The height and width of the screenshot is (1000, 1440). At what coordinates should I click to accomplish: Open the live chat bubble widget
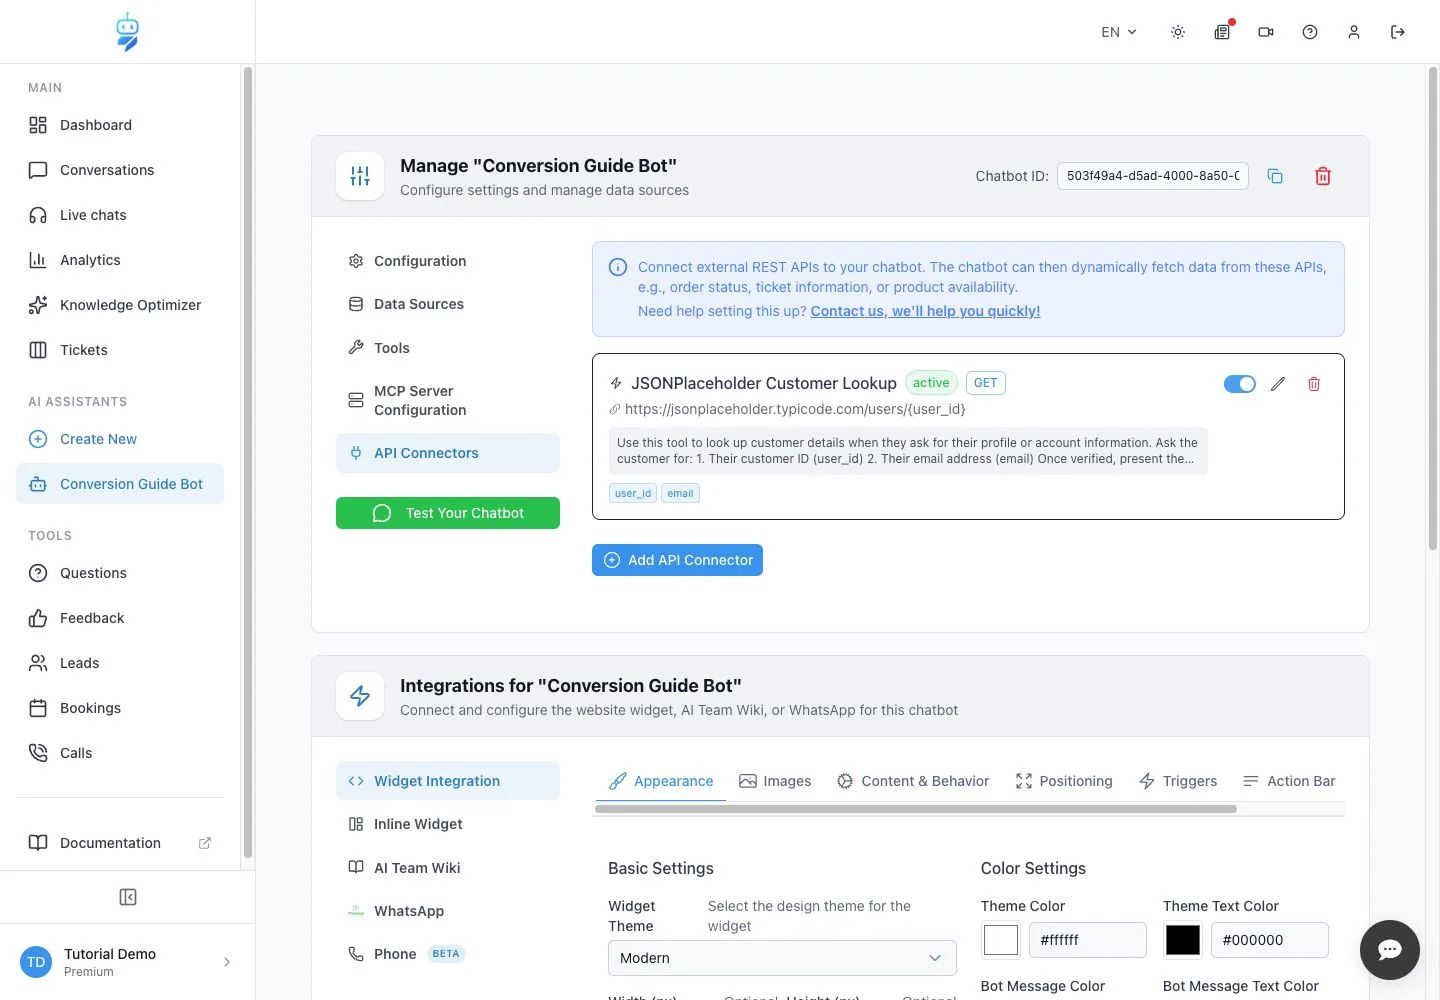pos(1390,950)
